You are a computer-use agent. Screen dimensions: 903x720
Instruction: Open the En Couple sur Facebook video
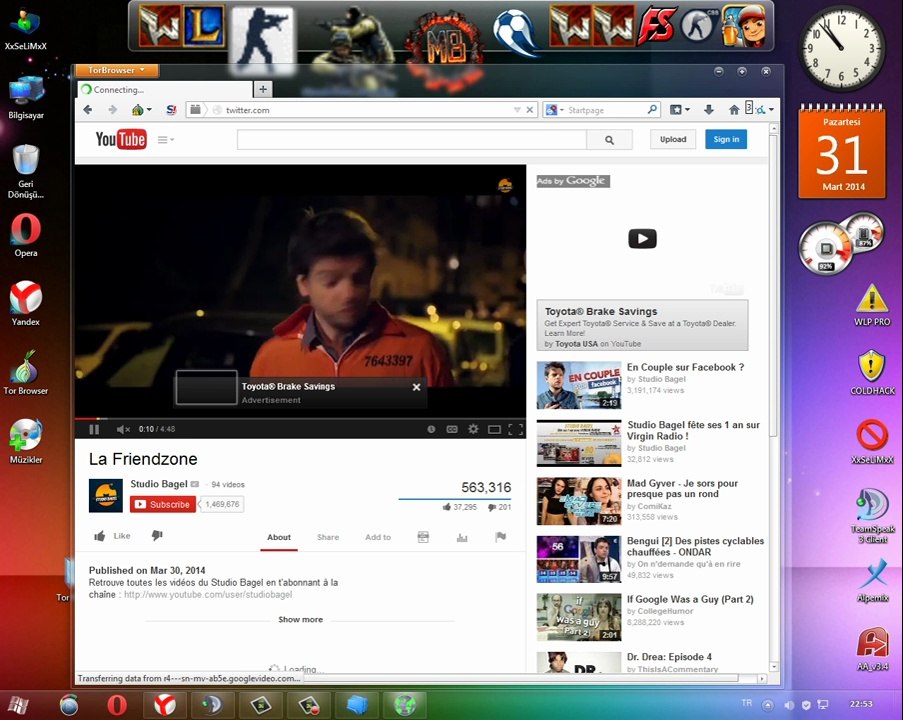[x=685, y=367]
